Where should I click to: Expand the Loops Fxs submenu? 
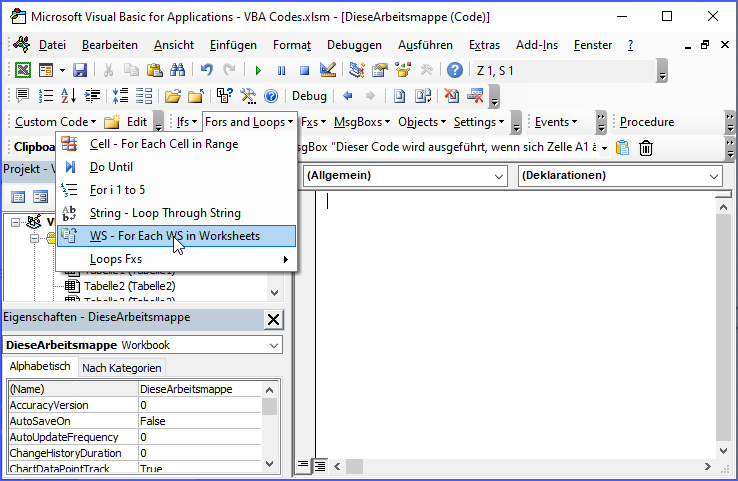(176, 259)
